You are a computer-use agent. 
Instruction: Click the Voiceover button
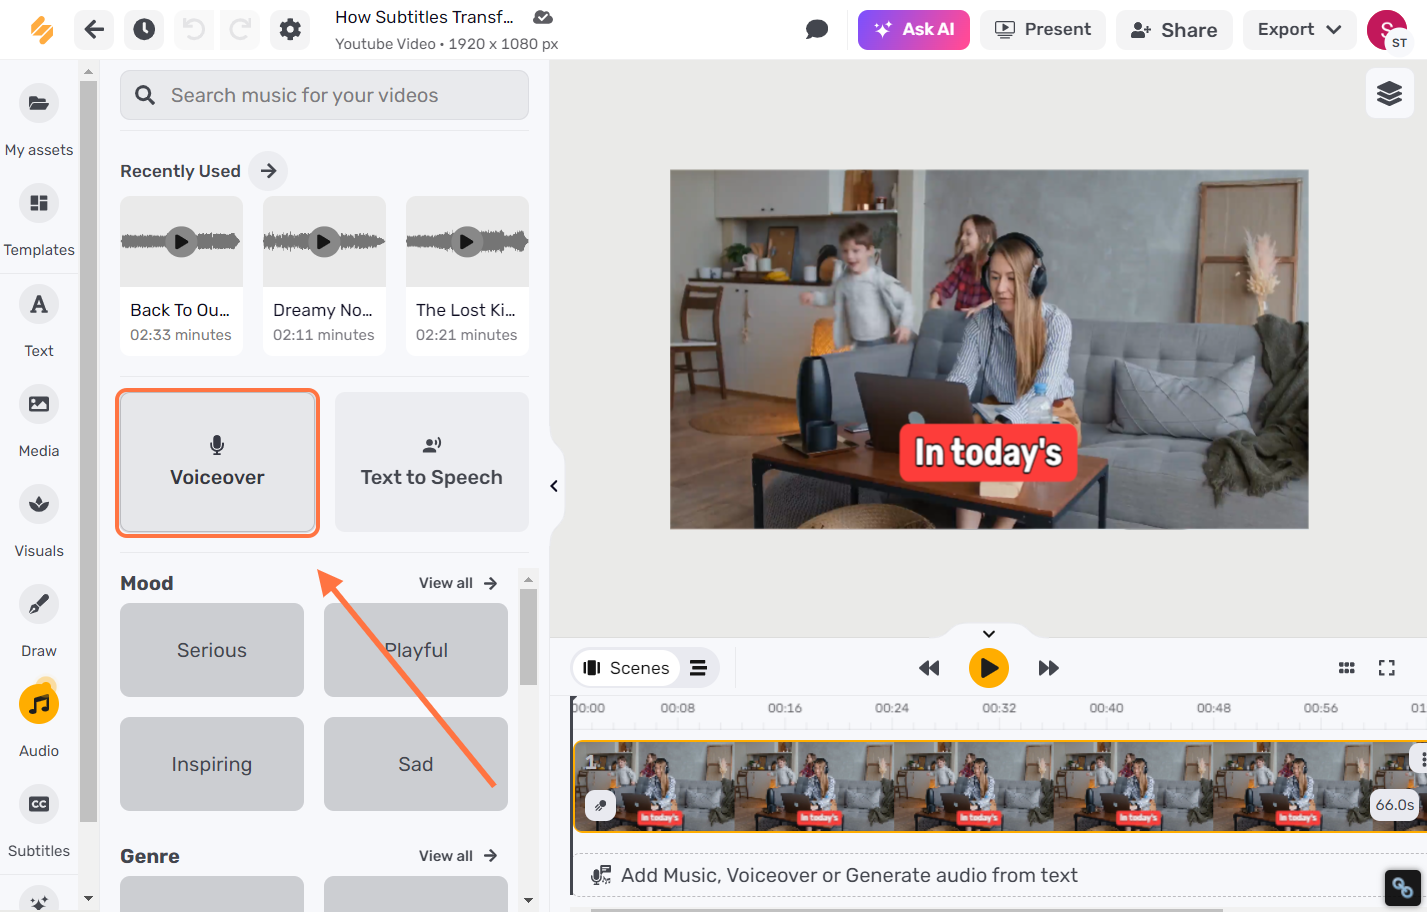click(218, 462)
